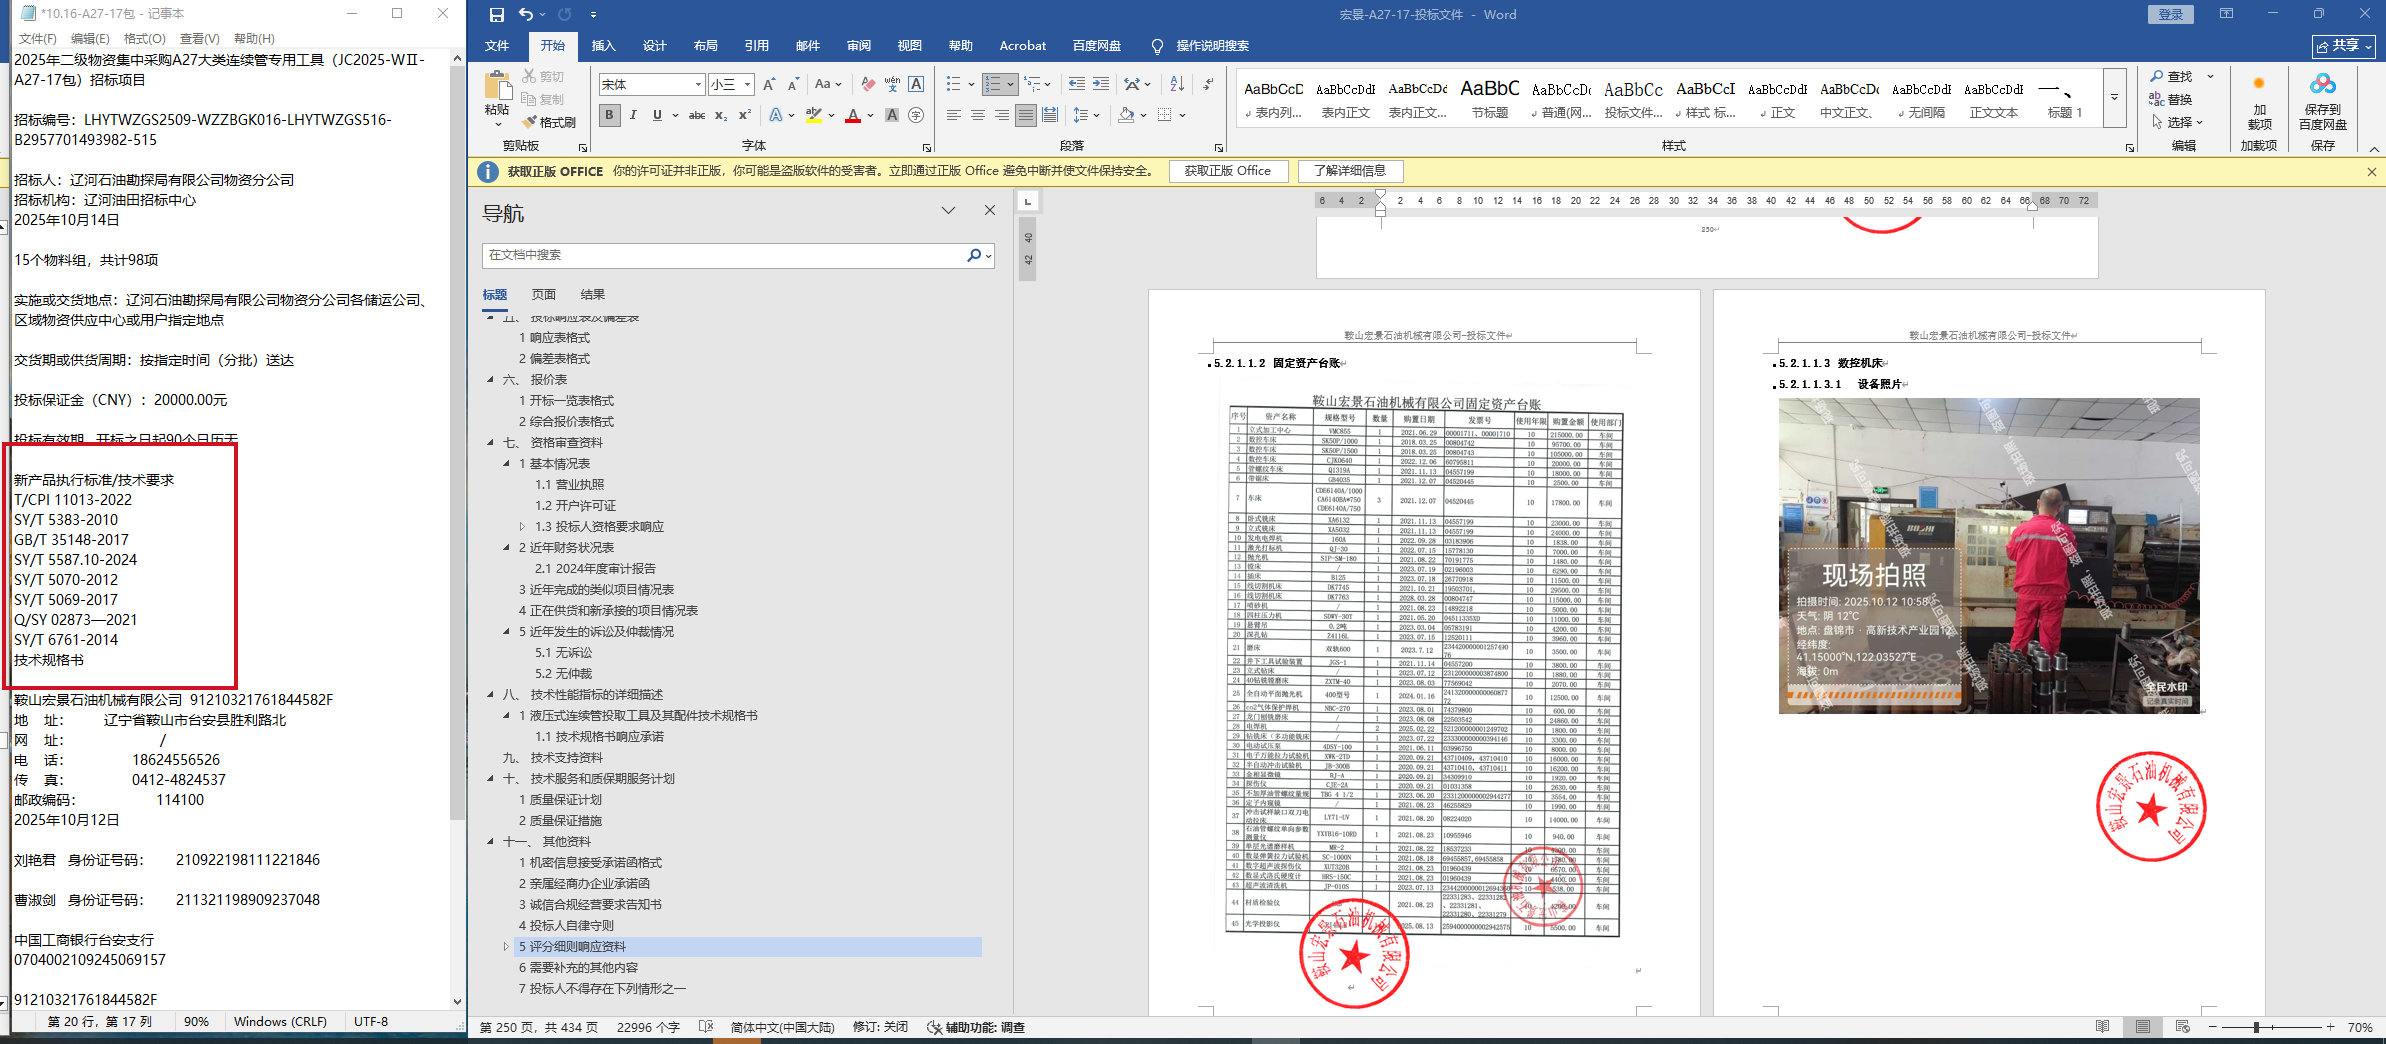Click the 查找 (Find) button

coord(2172,76)
